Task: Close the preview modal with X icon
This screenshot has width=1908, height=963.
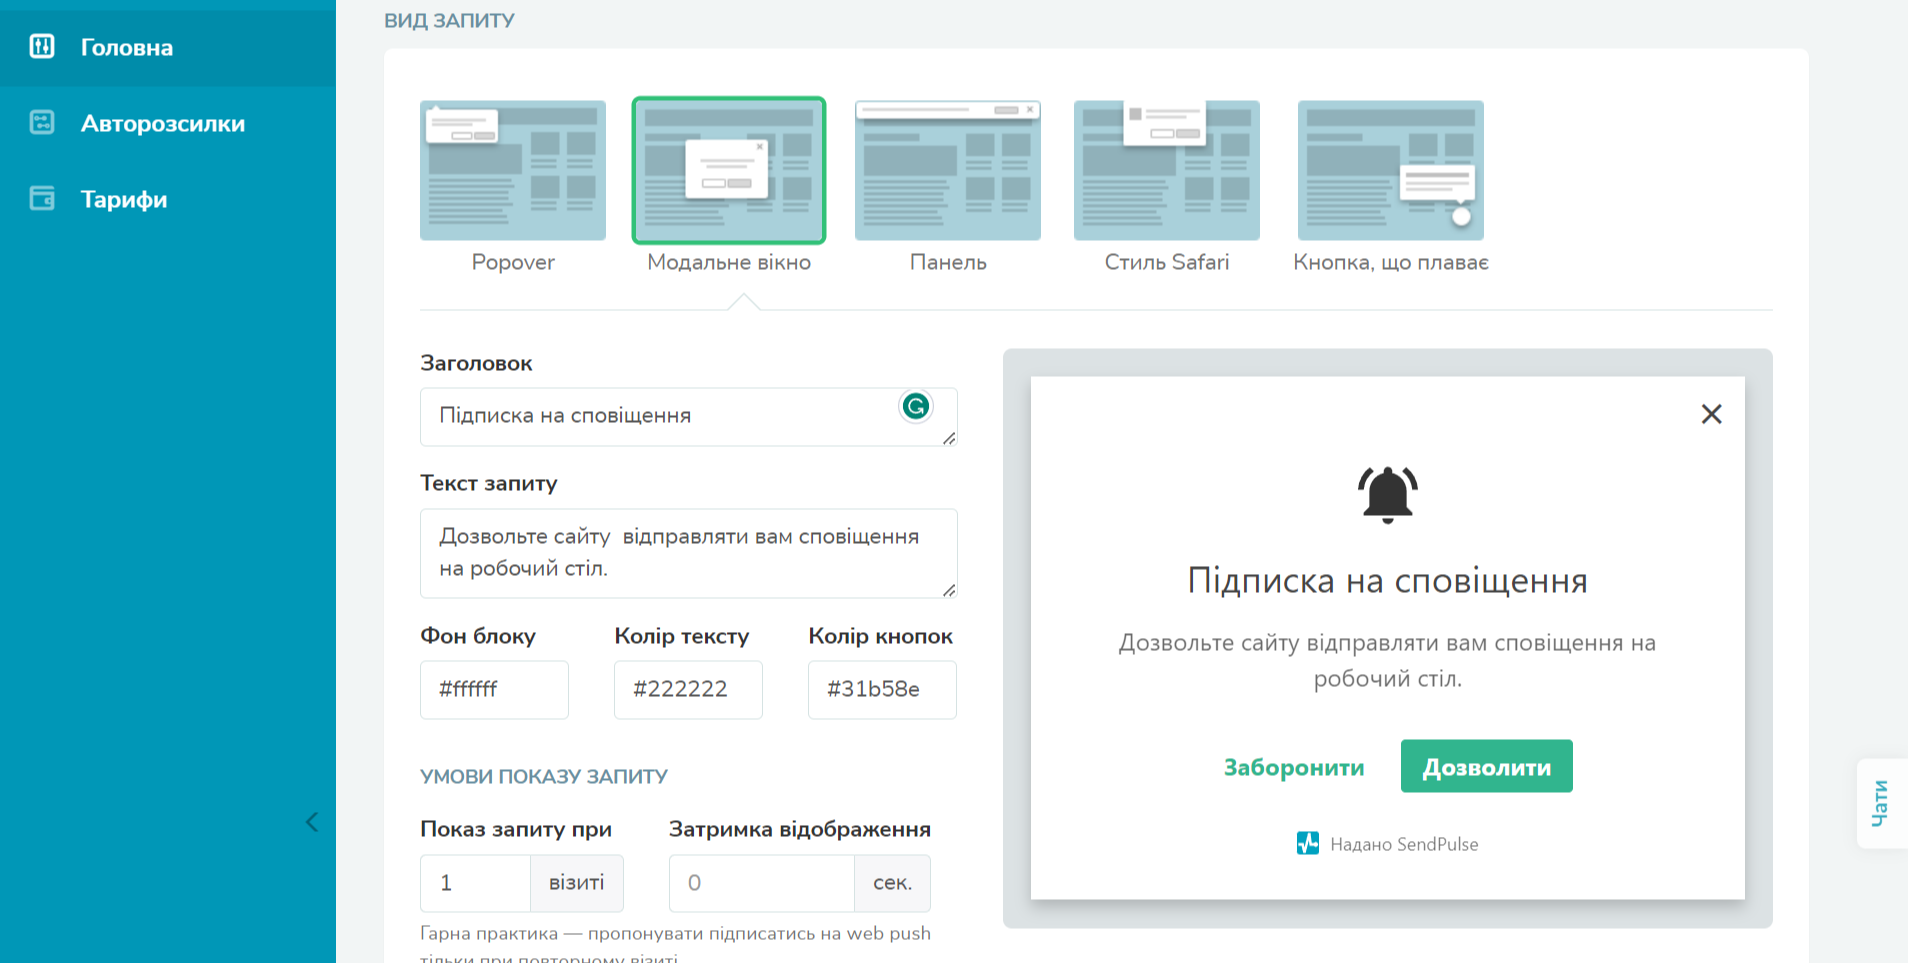Action: pos(1711,414)
